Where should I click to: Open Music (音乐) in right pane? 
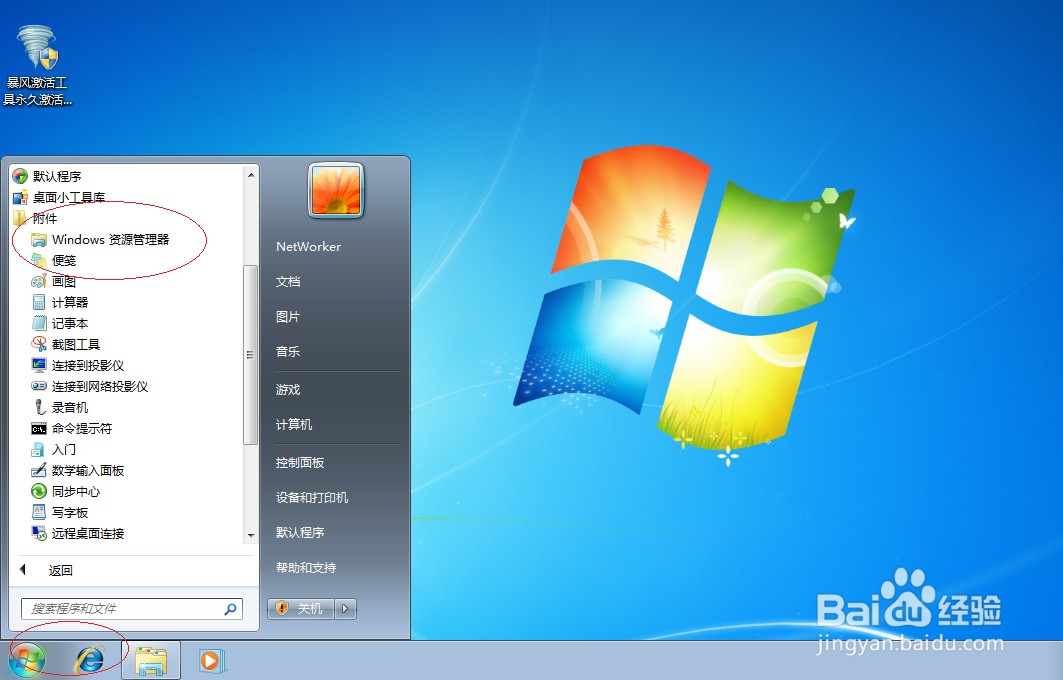(x=288, y=352)
